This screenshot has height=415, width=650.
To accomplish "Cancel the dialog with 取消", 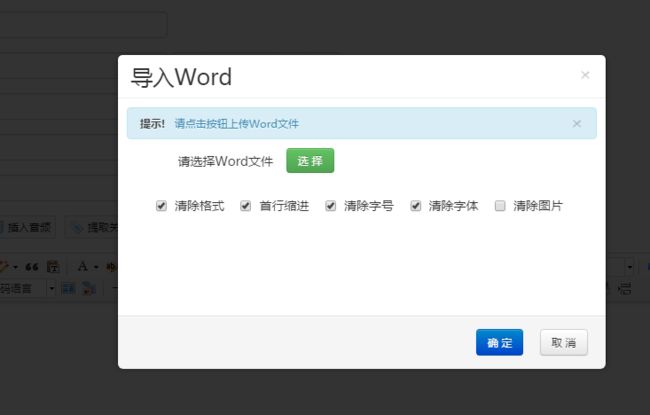I will coord(564,342).
